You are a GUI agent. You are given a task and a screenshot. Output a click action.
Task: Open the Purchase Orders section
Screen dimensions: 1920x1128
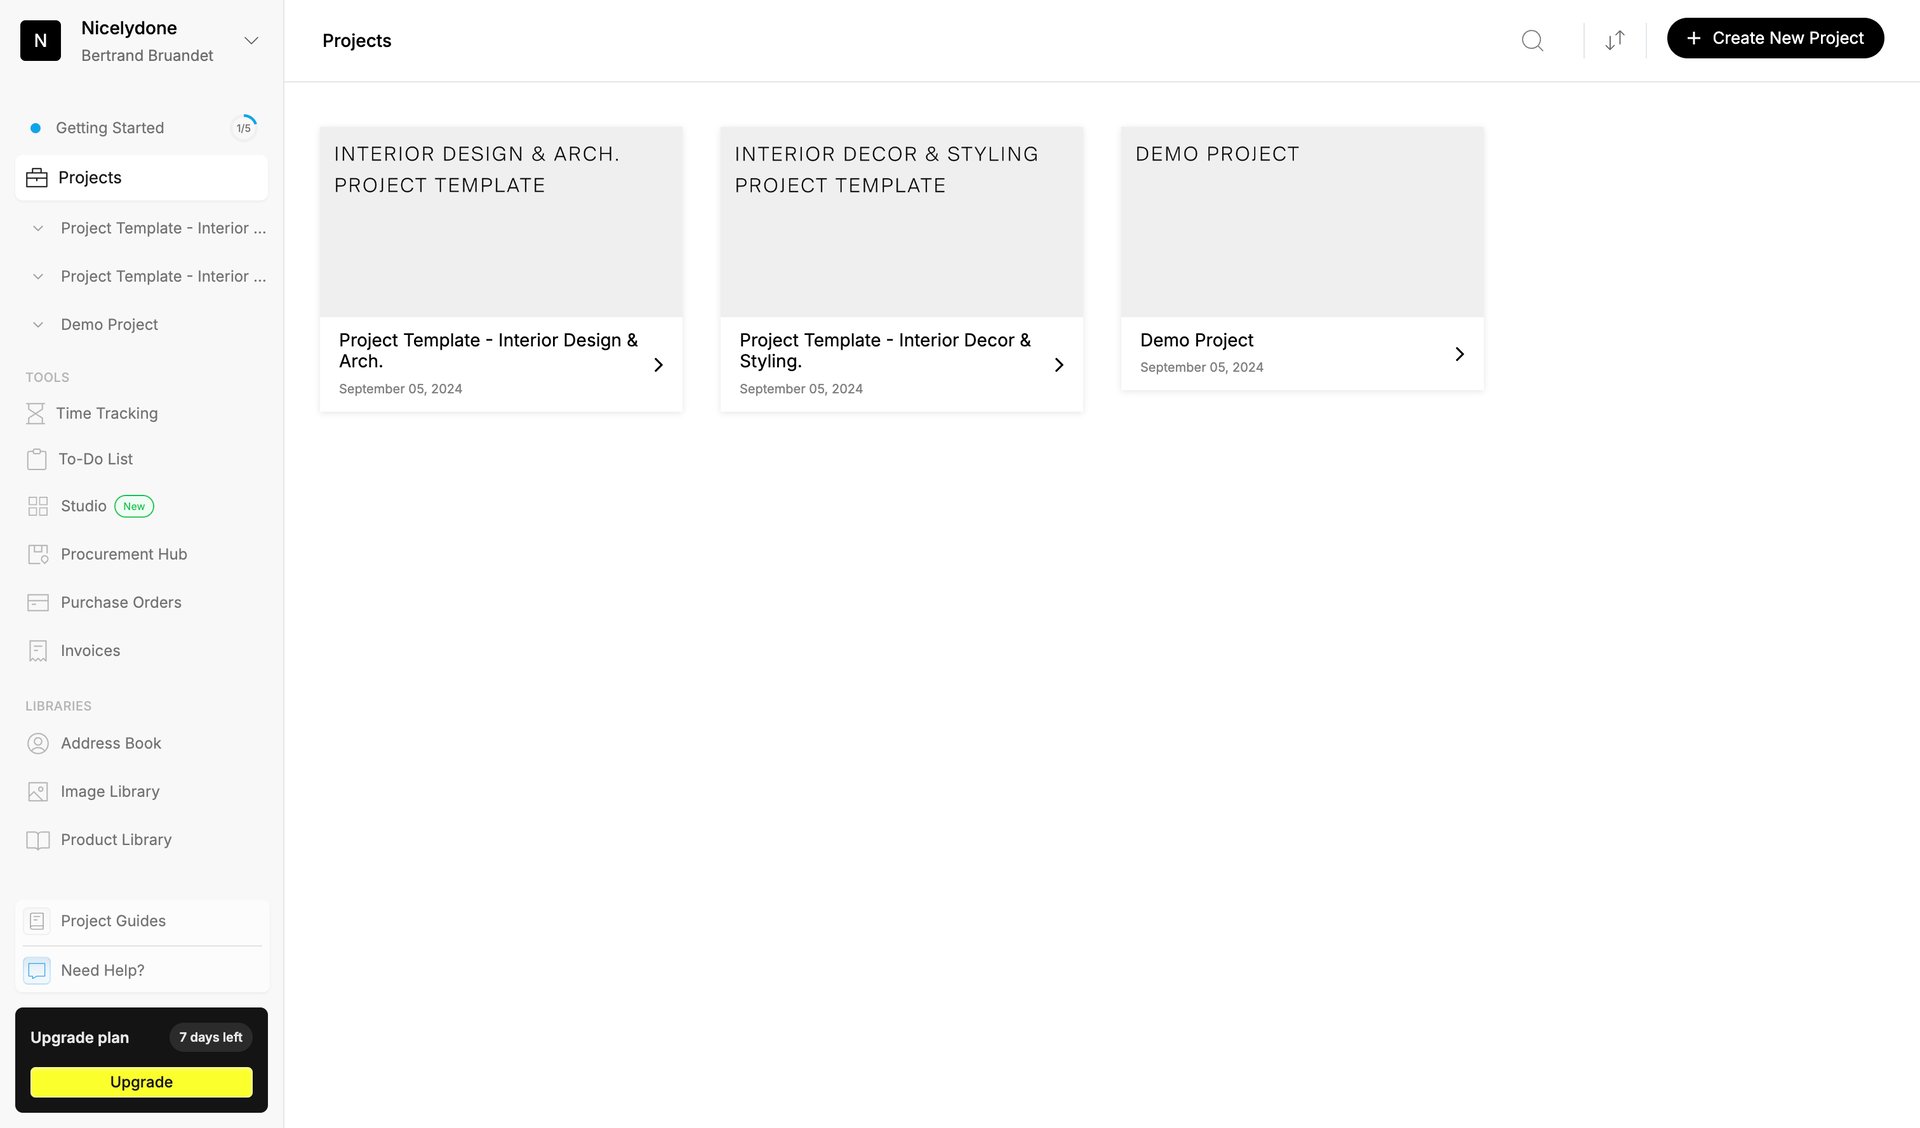(119, 602)
